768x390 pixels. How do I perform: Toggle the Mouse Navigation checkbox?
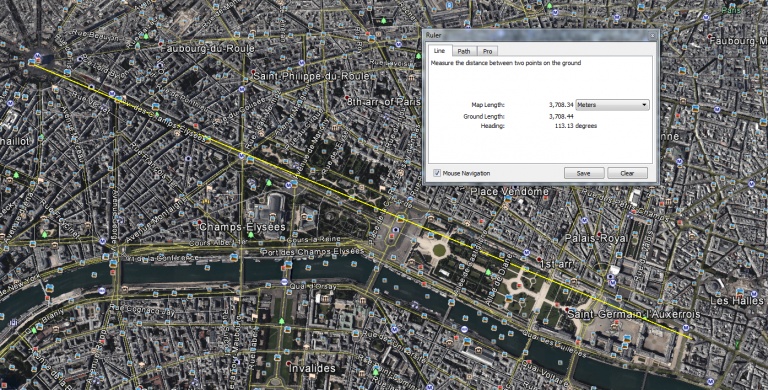pyautogui.click(x=436, y=173)
